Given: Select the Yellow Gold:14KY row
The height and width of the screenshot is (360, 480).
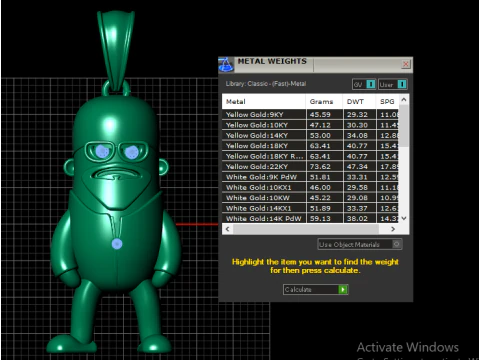Looking at the screenshot, I should (310, 135).
